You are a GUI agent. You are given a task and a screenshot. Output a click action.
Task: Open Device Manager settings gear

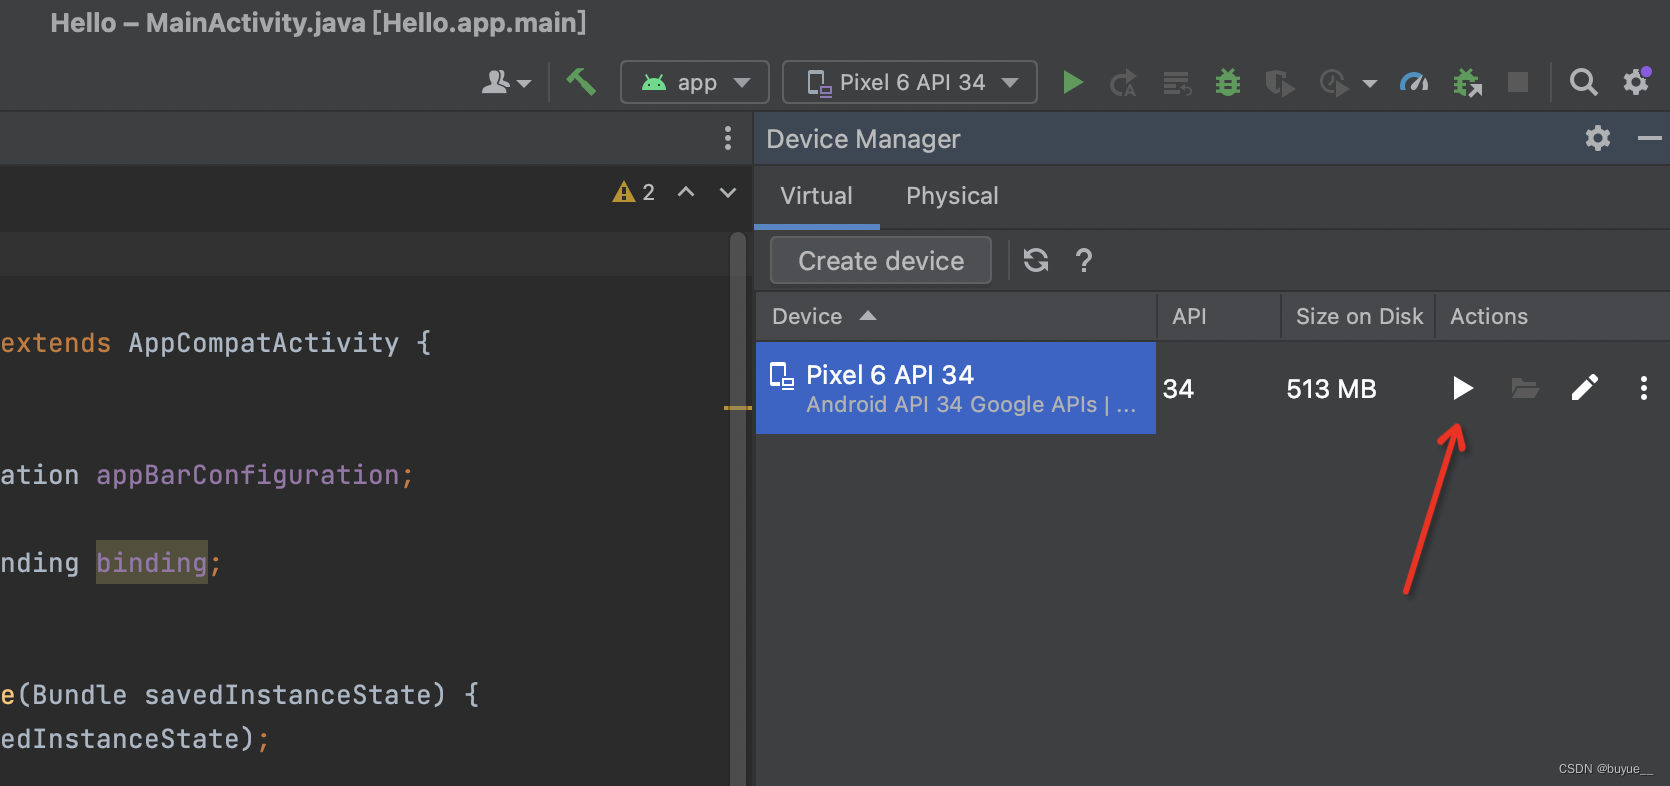point(1598,138)
